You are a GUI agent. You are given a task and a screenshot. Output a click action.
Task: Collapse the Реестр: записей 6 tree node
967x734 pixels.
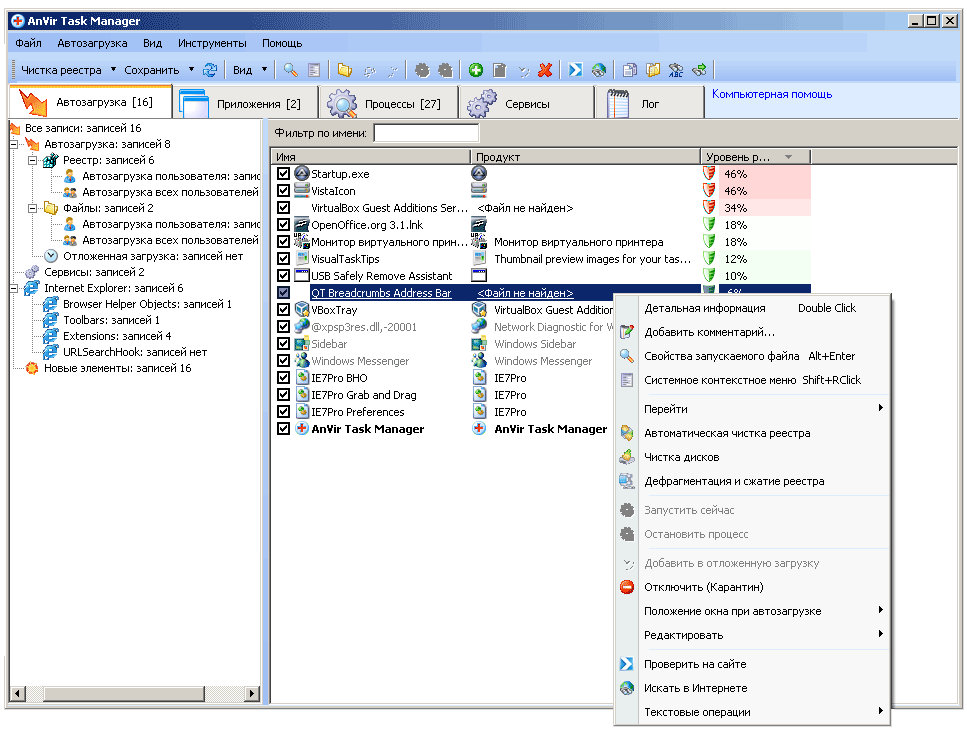coord(32,160)
